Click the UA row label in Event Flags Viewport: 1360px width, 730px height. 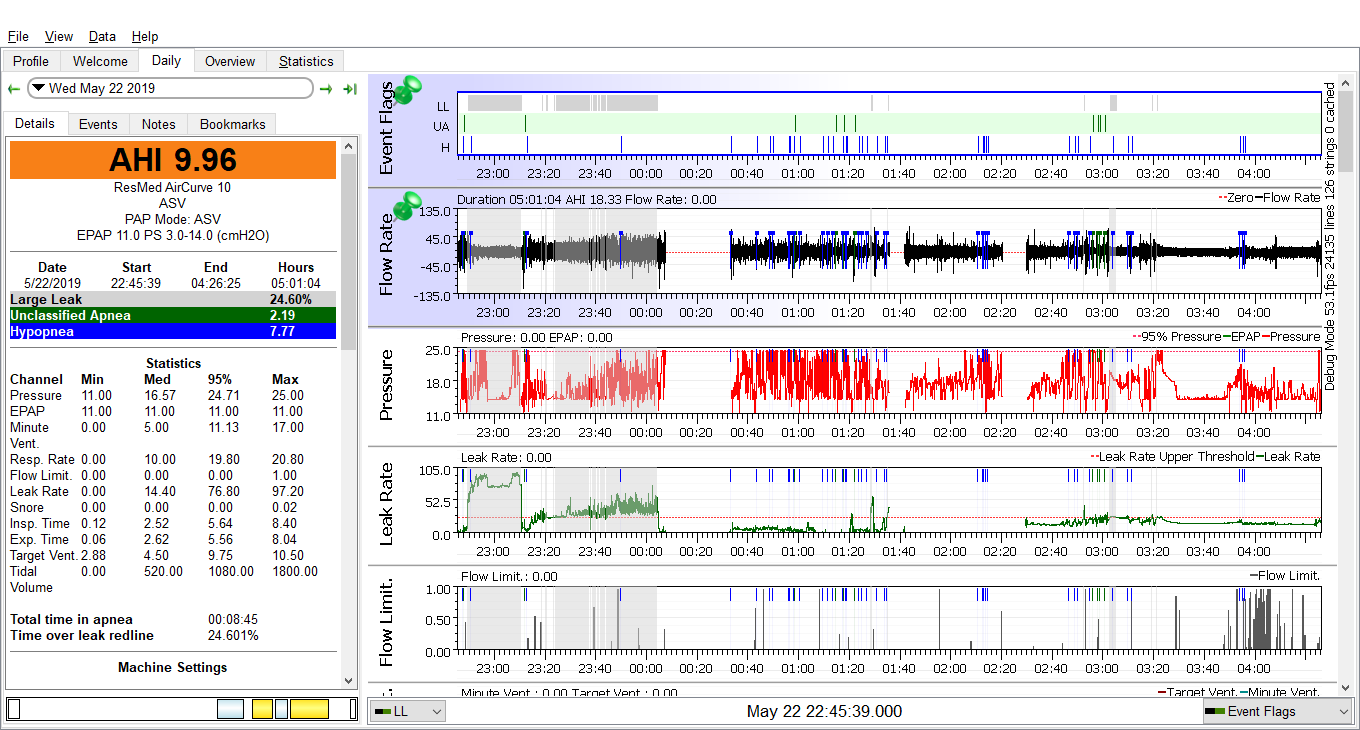[x=442, y=126]
